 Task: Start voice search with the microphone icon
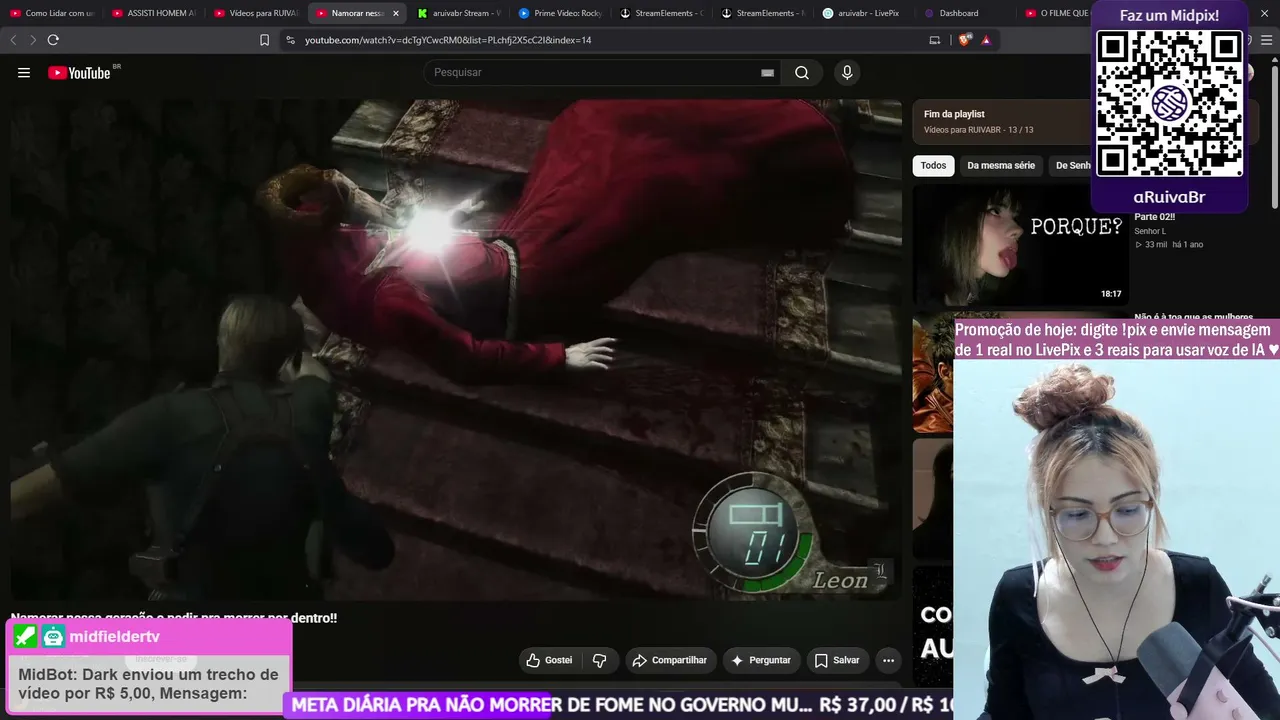pos(847,72)
